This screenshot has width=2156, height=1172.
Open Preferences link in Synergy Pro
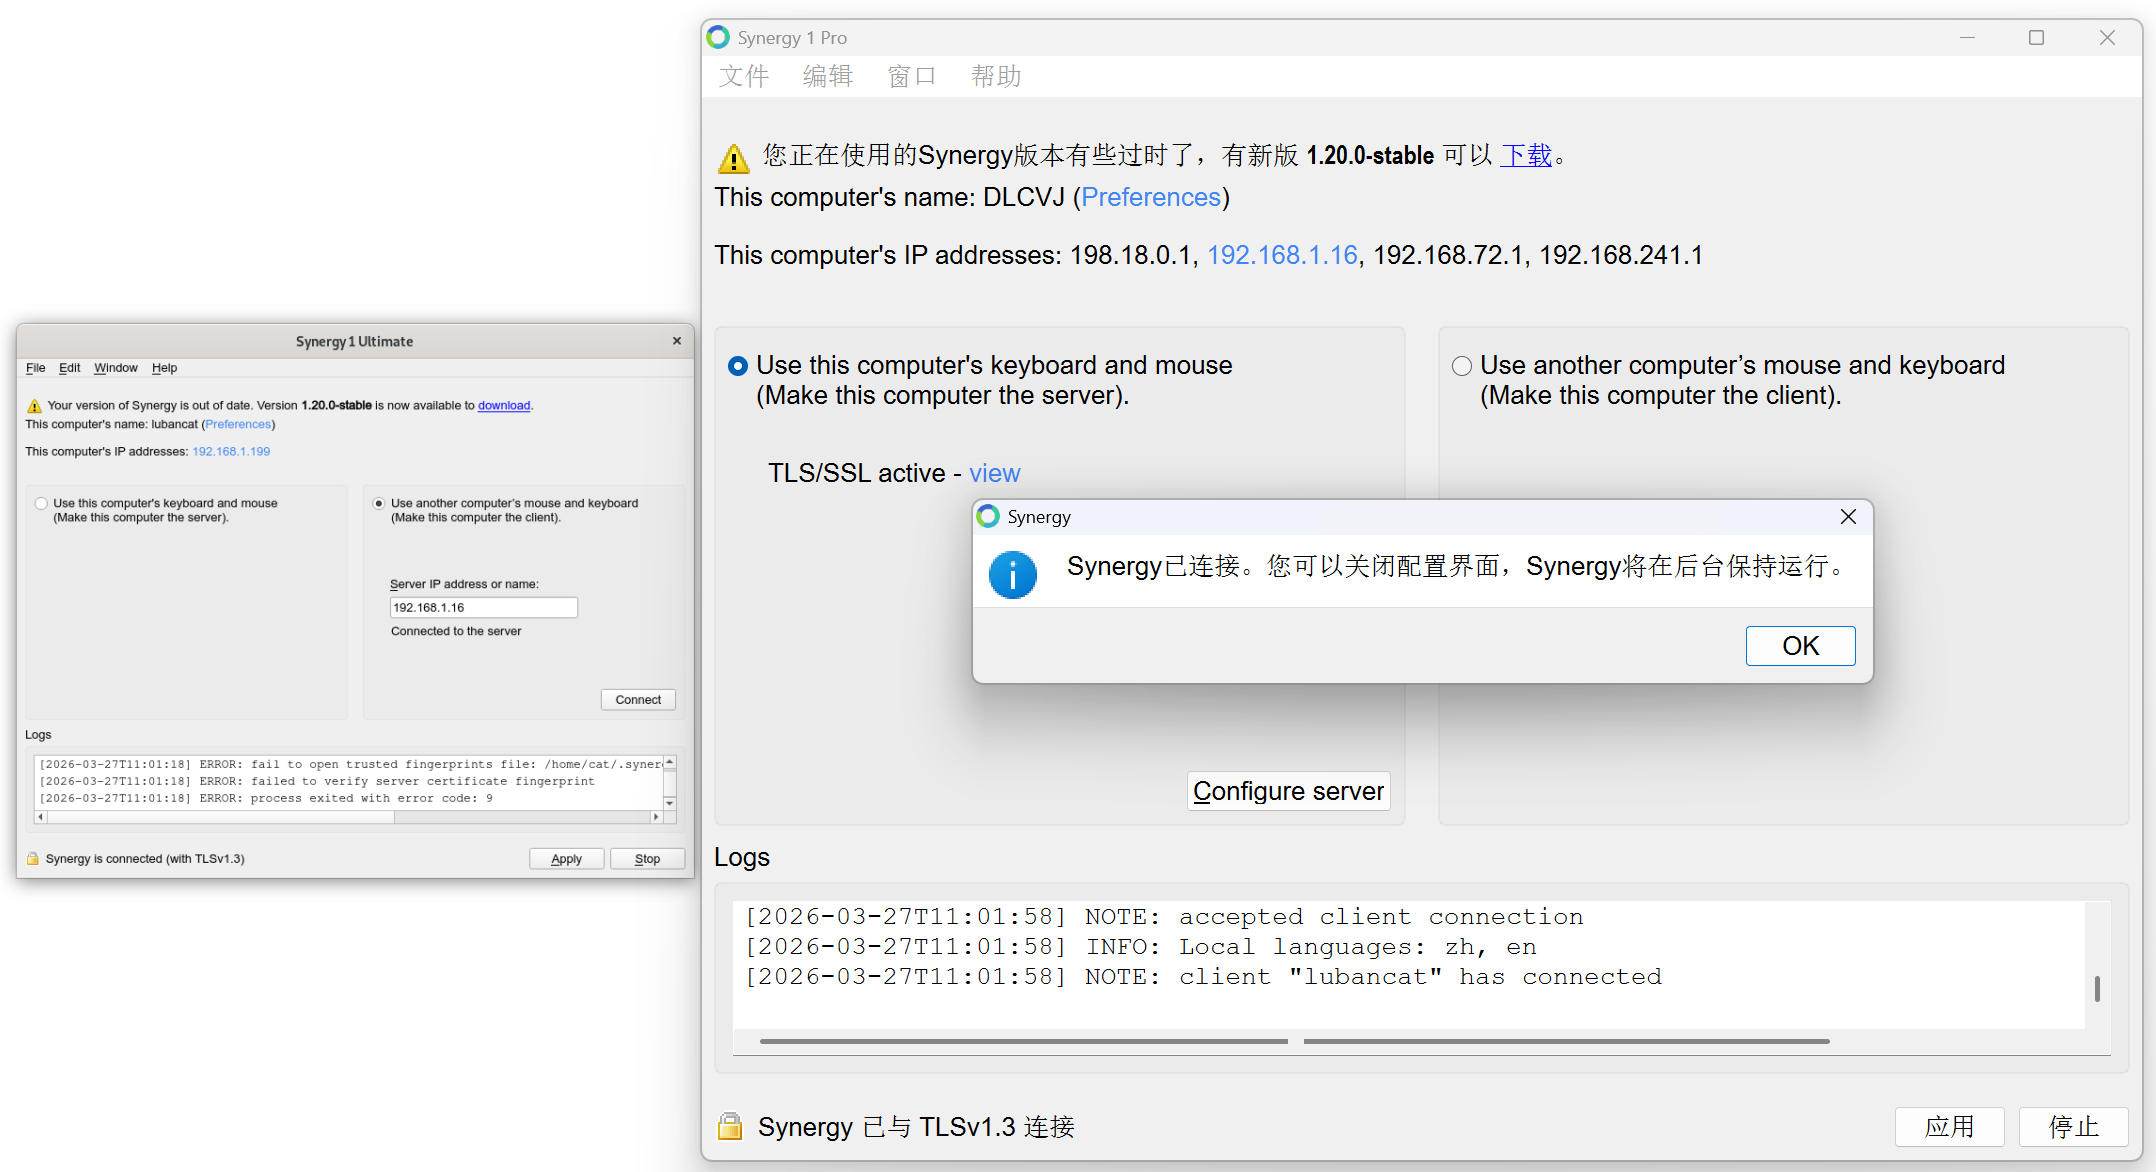point(1151,197)
